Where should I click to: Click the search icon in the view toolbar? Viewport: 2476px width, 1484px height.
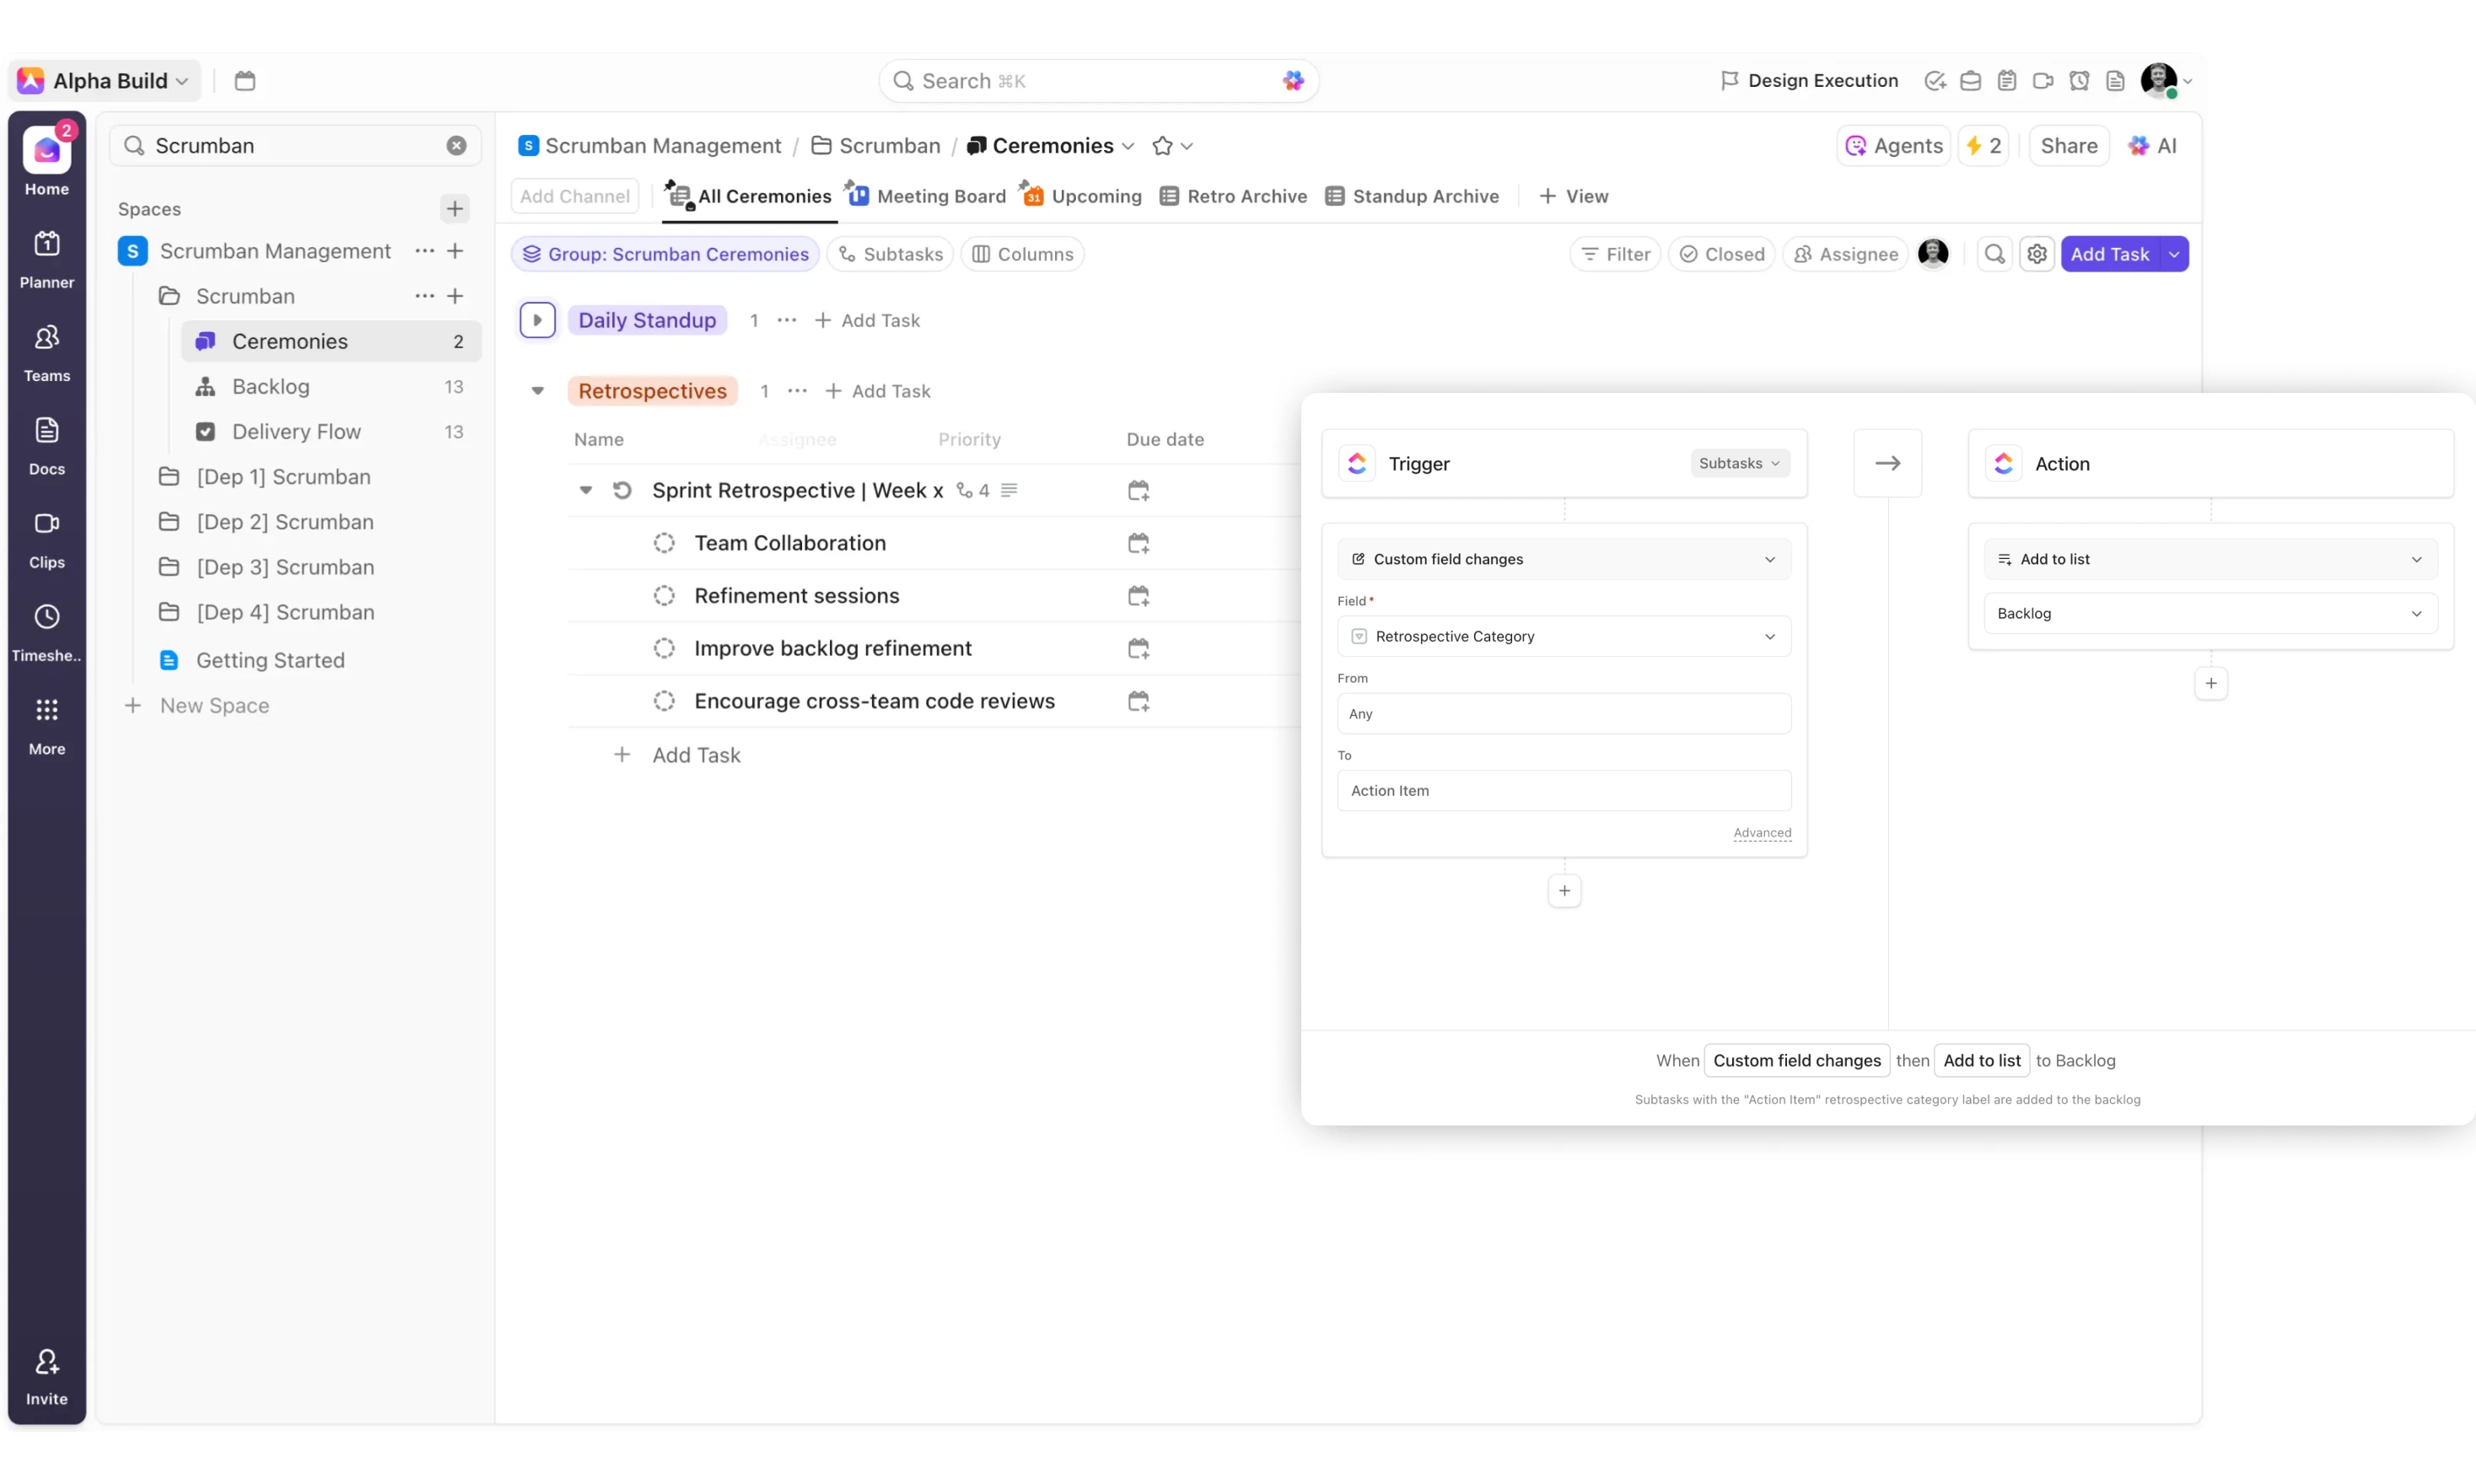coord(1994,254)
